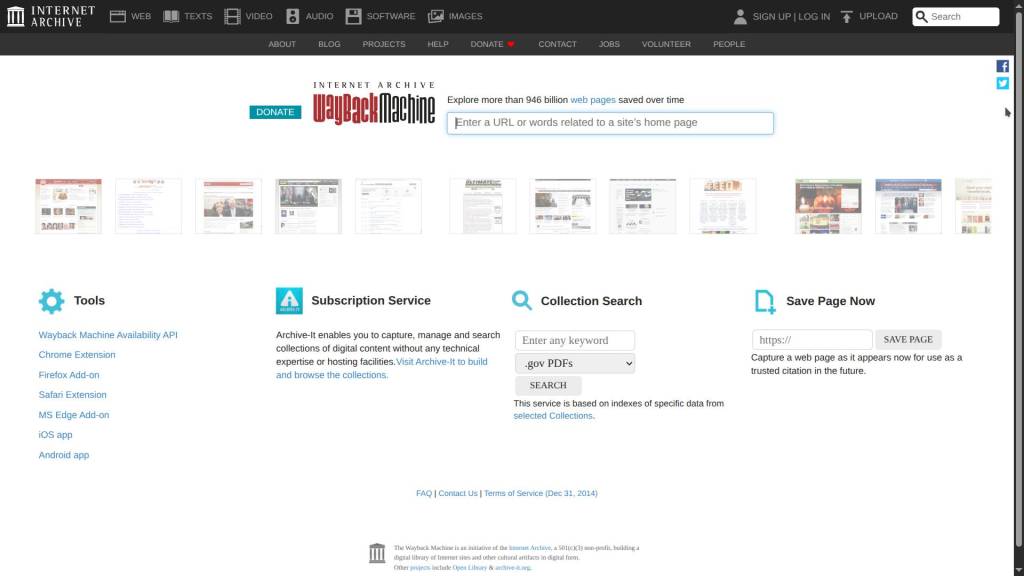Click the Save Page Now document icon
Screen dimensions: 1024x576
[765, 302]
